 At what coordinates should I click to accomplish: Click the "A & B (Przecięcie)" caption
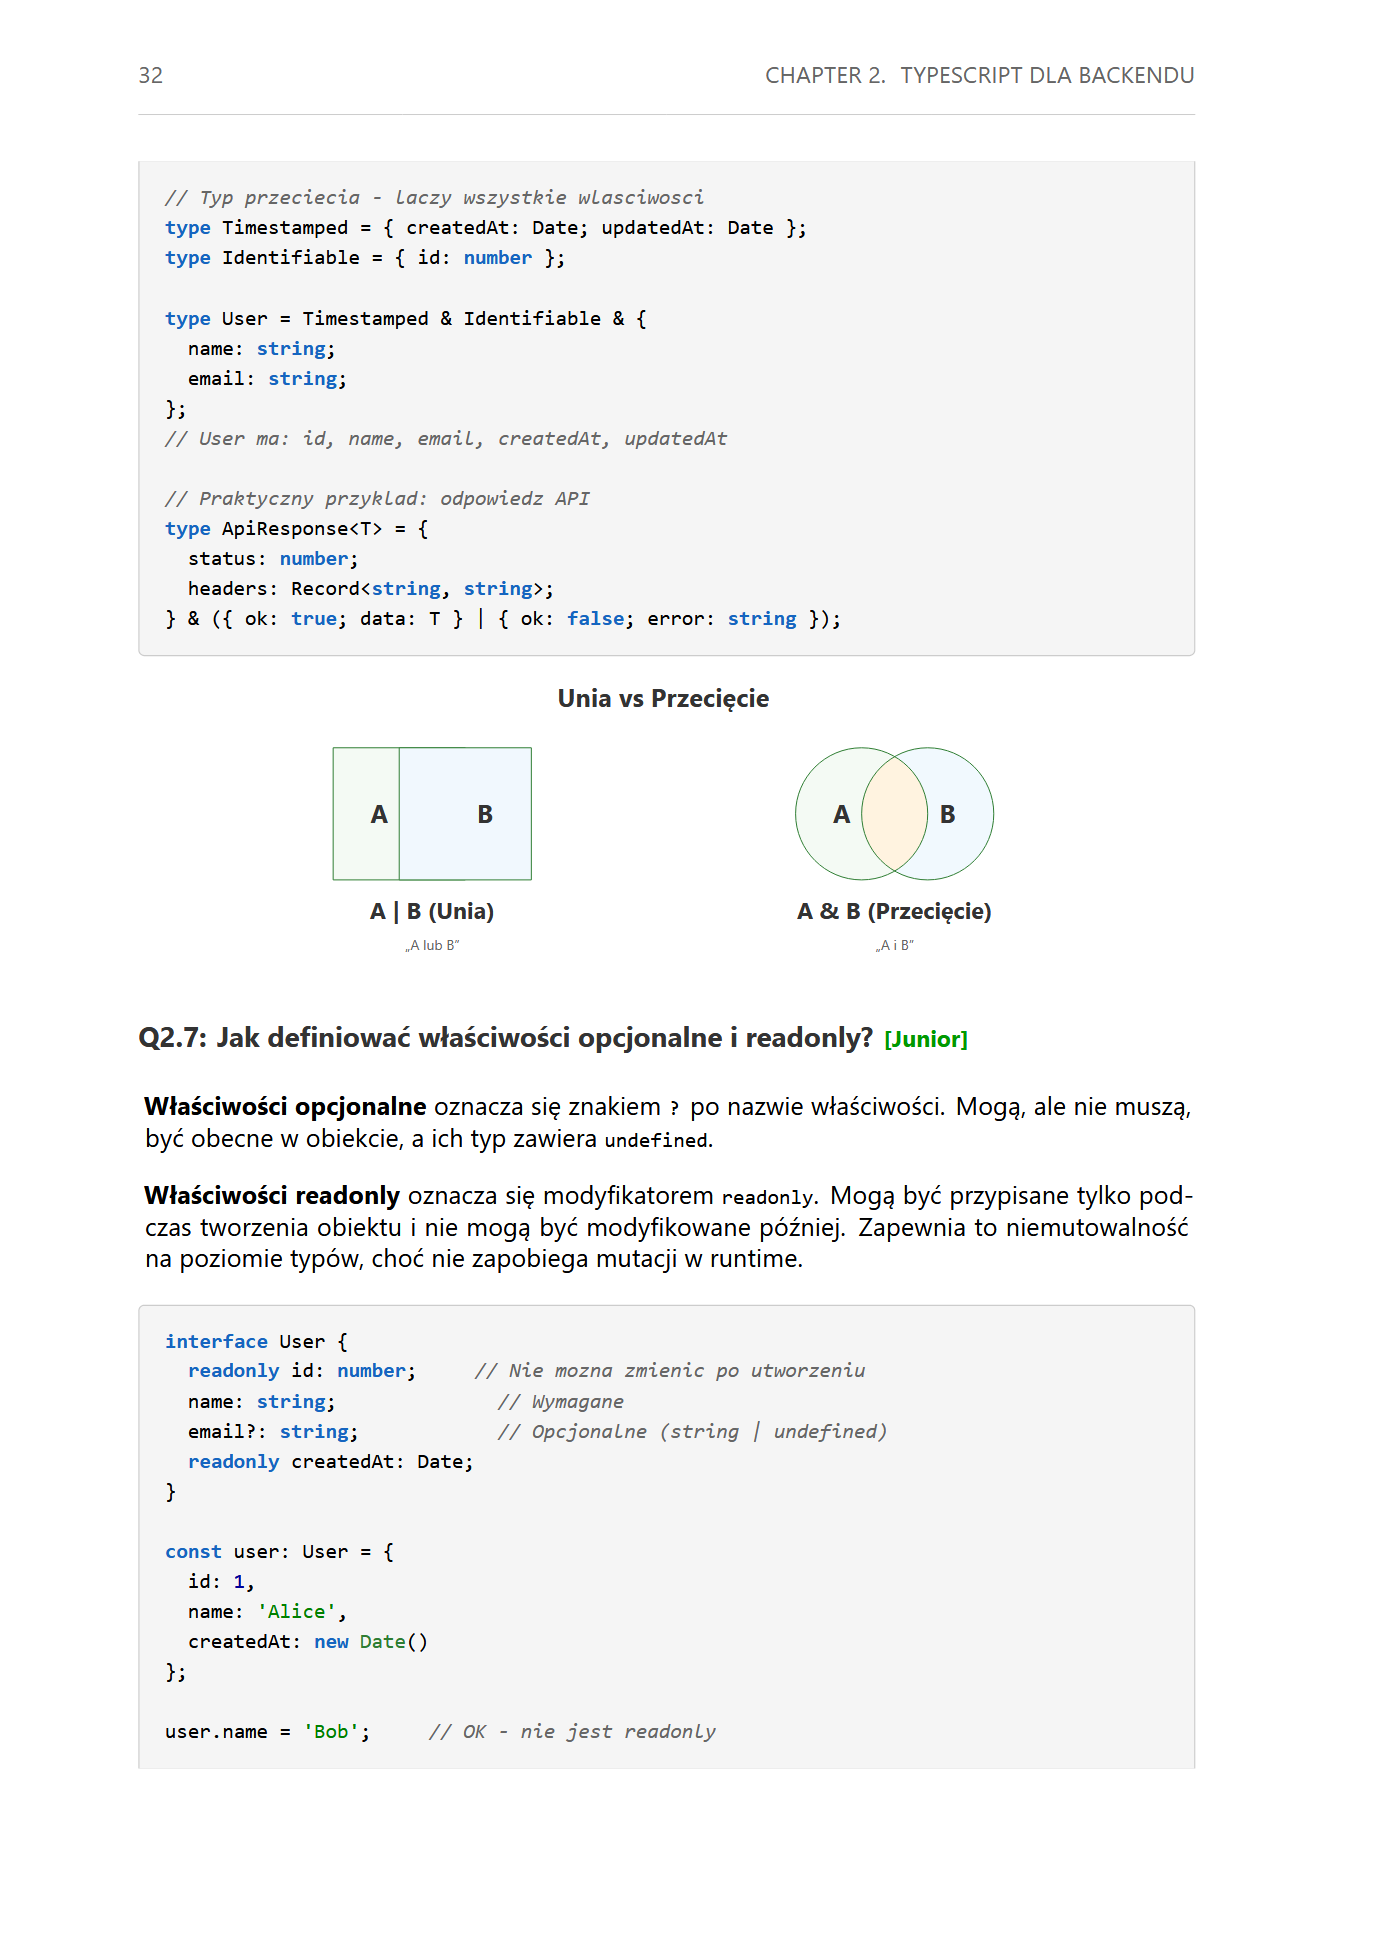point(894,912)
